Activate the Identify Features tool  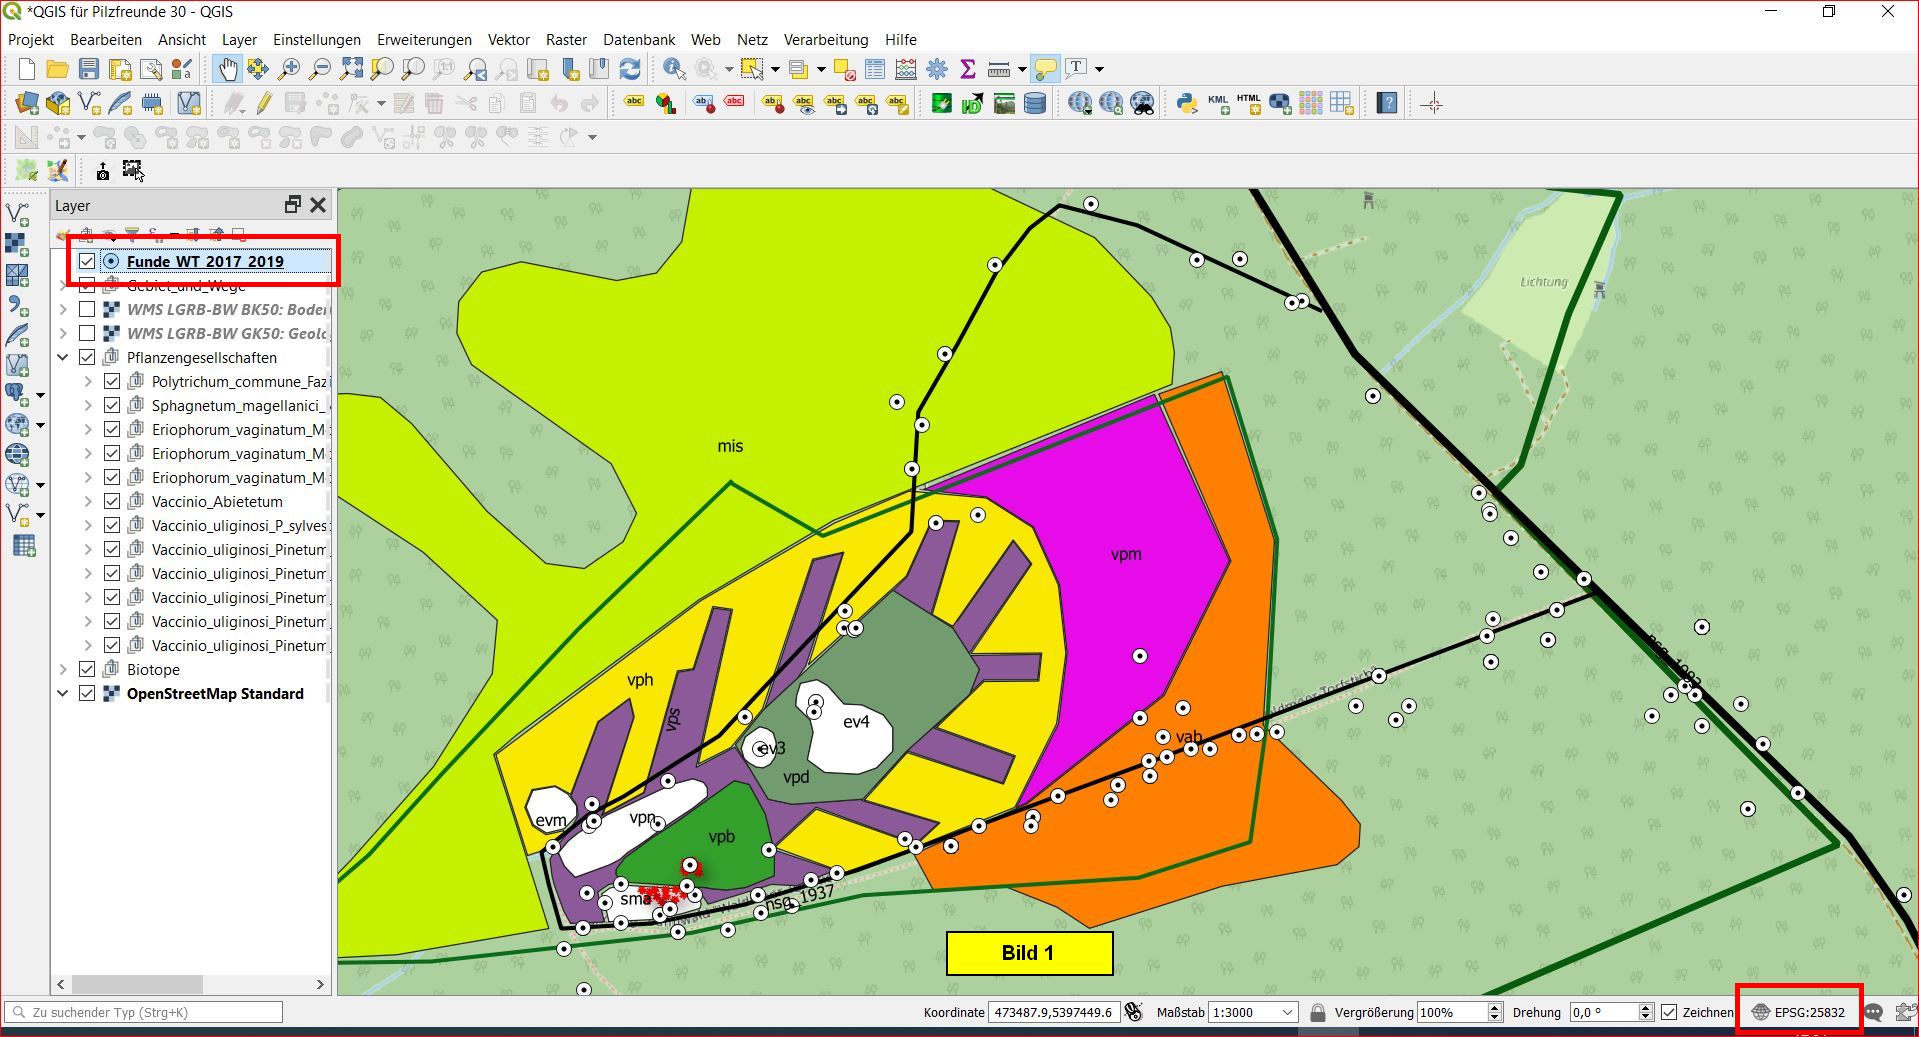[674, 69]
